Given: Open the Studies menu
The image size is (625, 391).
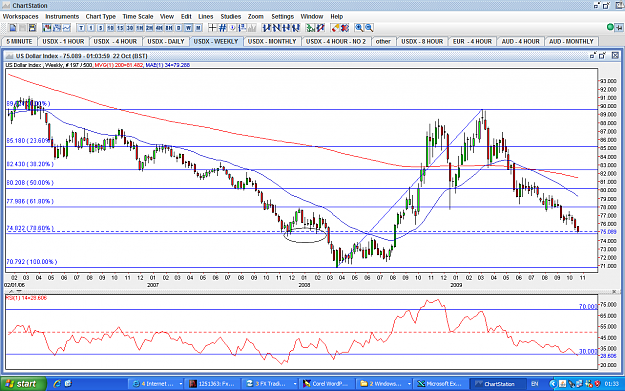Looking at the screenshot, I should [231, 16].
